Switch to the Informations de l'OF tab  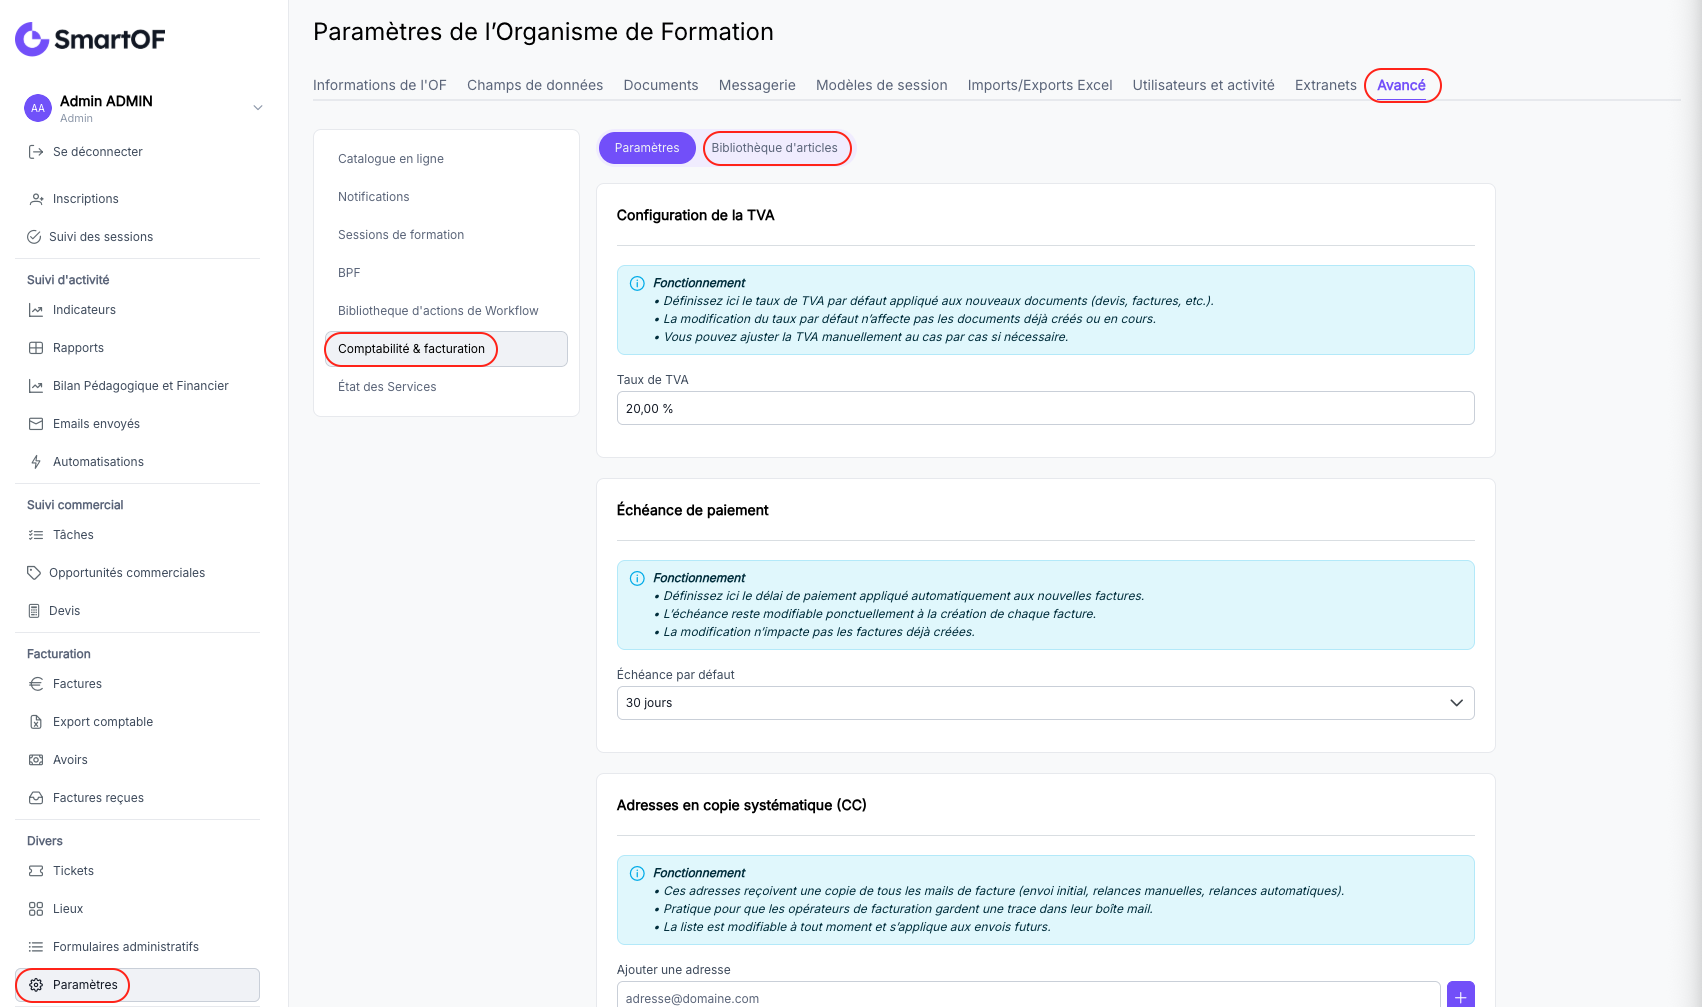tap(380, 85)
